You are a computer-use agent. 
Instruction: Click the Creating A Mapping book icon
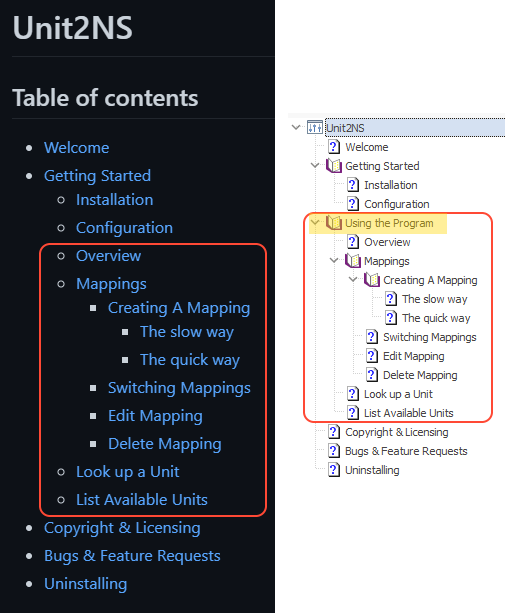[372, 280]
